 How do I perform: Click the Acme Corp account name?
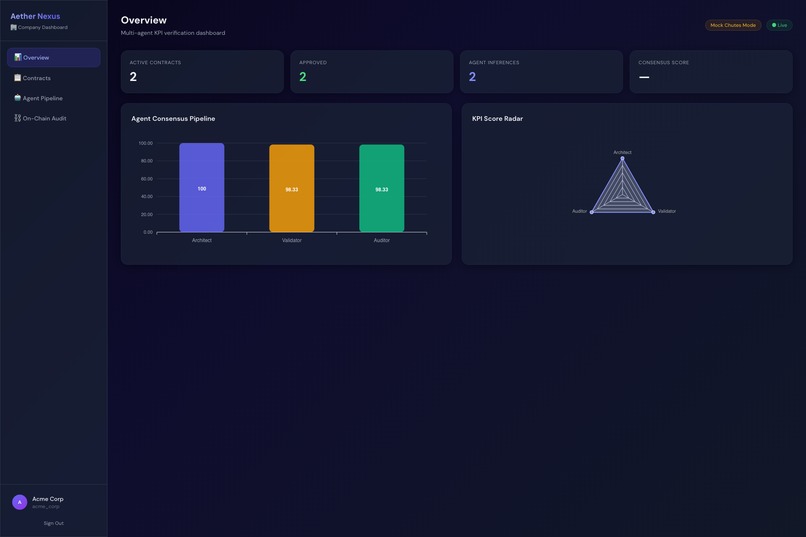point(48,499)
